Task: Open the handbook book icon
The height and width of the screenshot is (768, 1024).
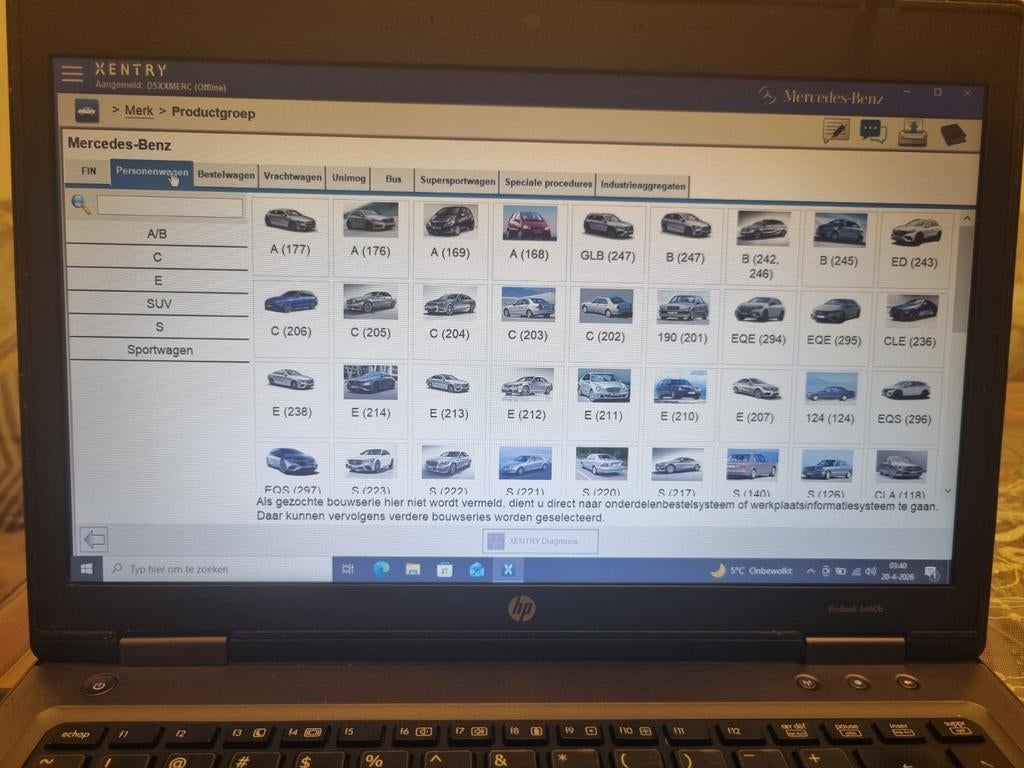Action: [953, 135]
